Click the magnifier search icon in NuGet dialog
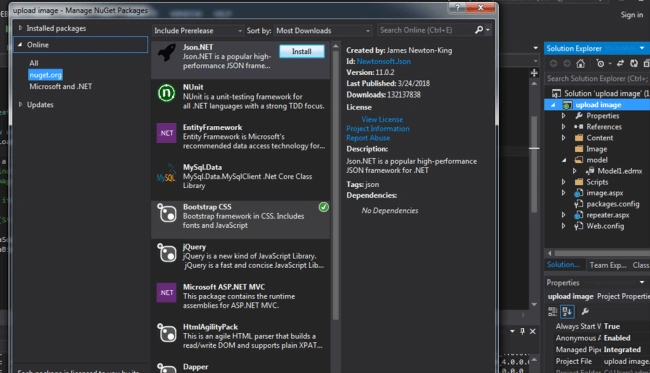The height and width of the screenshot is (373, 650). [x=479, y=30]
